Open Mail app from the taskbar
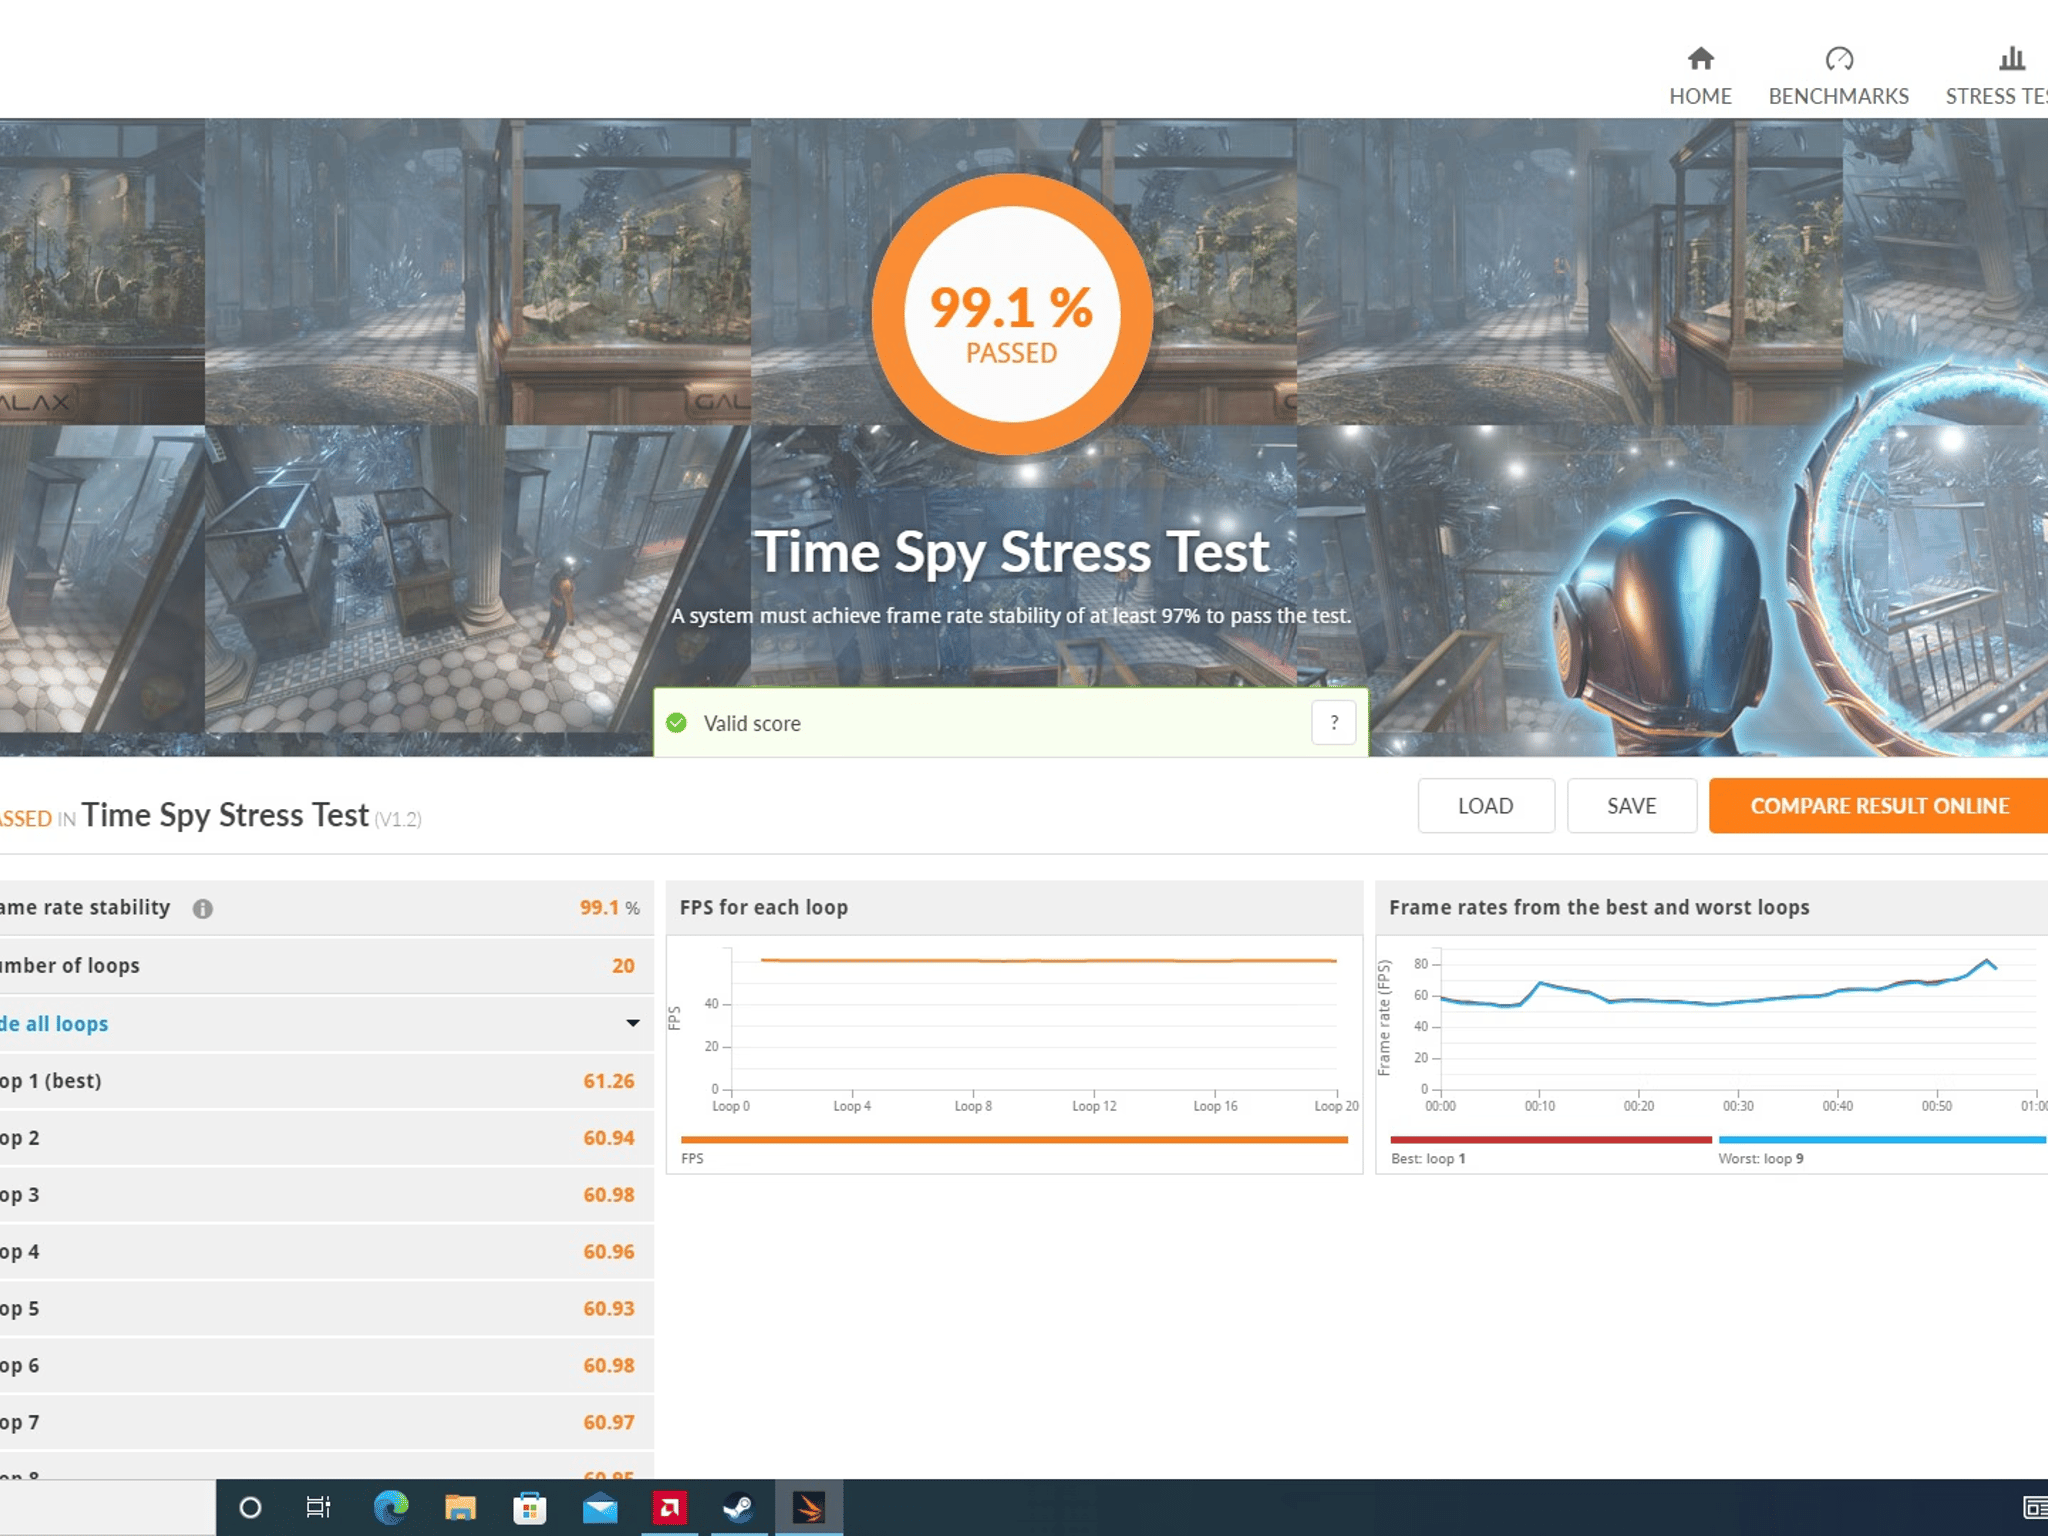The width and height of the screenshot is (2048, 1536). coord(600,1507)
